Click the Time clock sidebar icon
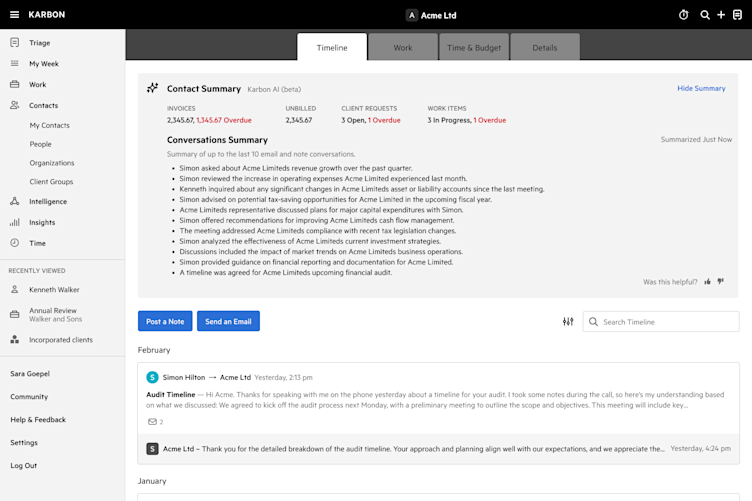752x501 pixels. [15, 243]
